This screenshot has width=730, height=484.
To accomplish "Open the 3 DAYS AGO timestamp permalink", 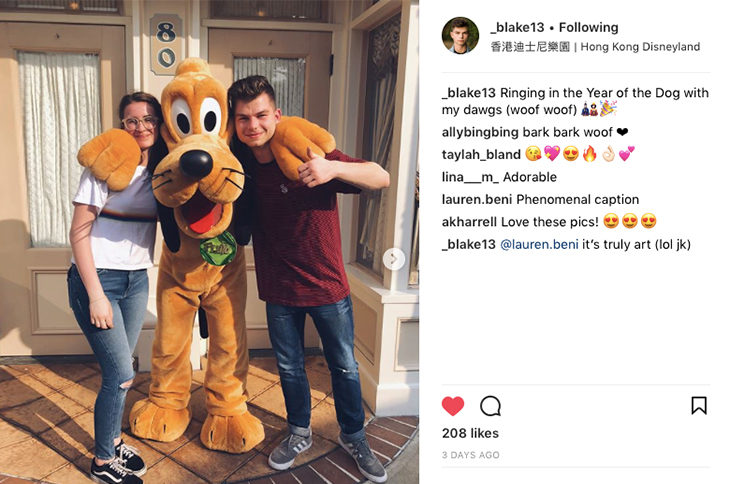I will (471, 455).
